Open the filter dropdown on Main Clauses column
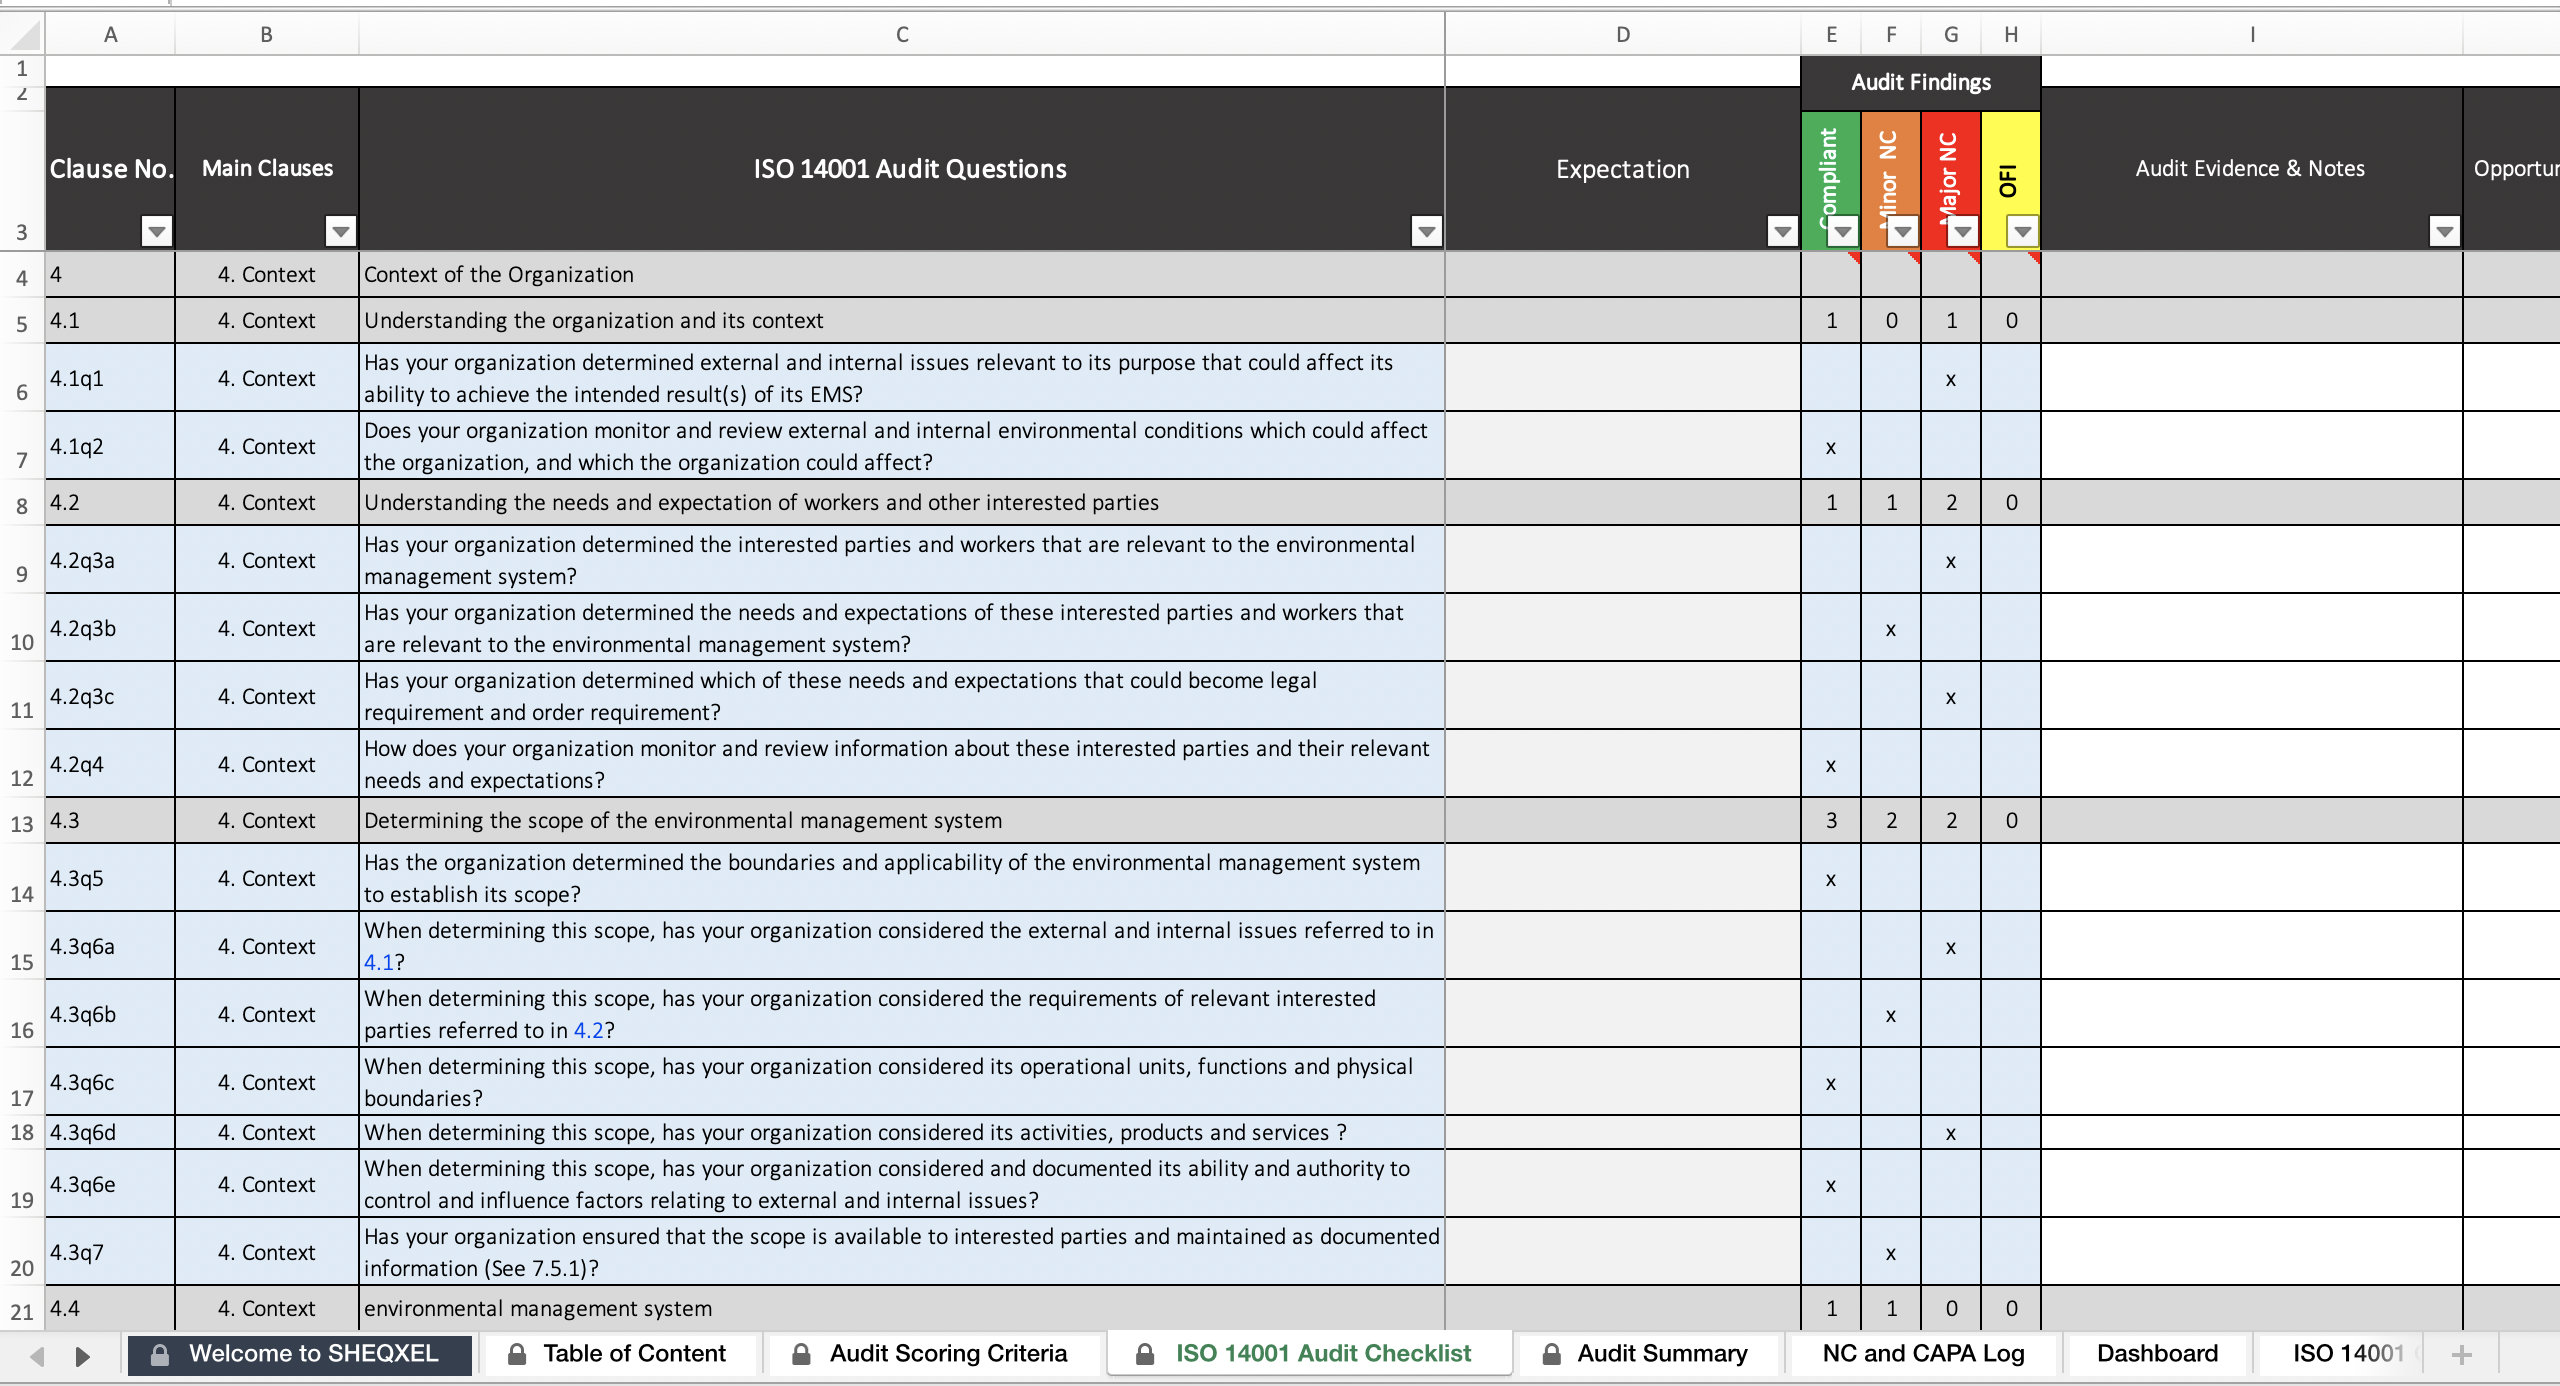Viewport: 2560px width, 1386px height. click(x=339, y=231)
